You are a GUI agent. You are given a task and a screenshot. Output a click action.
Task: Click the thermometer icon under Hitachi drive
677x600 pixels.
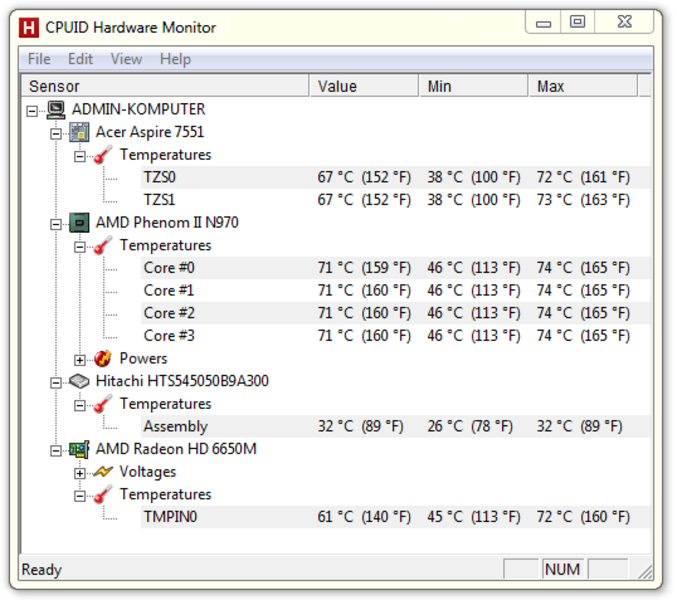pyautogui.click(x=103, y=404)
